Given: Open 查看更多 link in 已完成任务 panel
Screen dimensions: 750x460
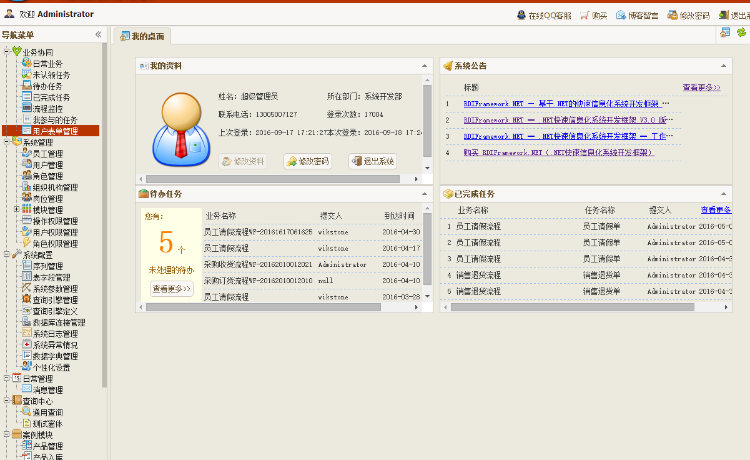Looking at the screenshot, I should [716, 210].
